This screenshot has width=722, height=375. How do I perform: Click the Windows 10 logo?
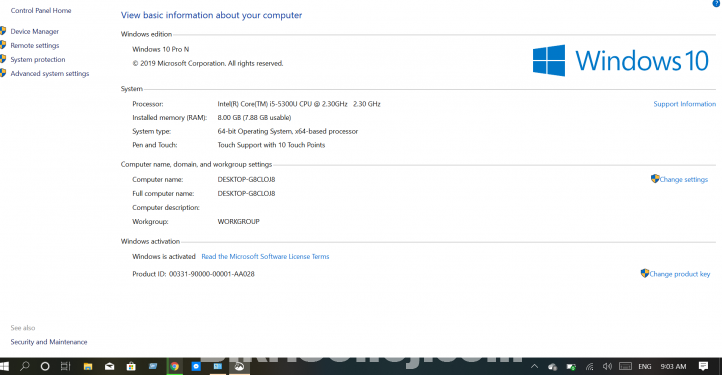coord(620,60)
